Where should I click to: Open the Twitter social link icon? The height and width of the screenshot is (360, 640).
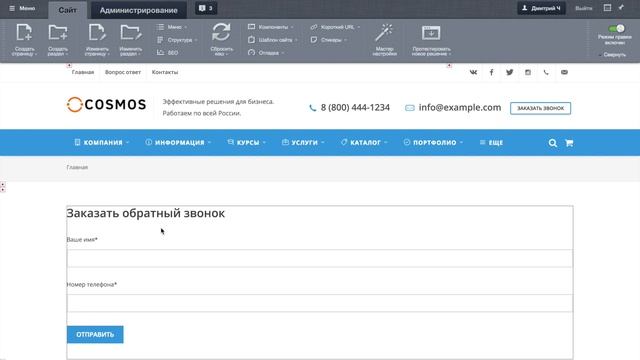click(509, 72)
